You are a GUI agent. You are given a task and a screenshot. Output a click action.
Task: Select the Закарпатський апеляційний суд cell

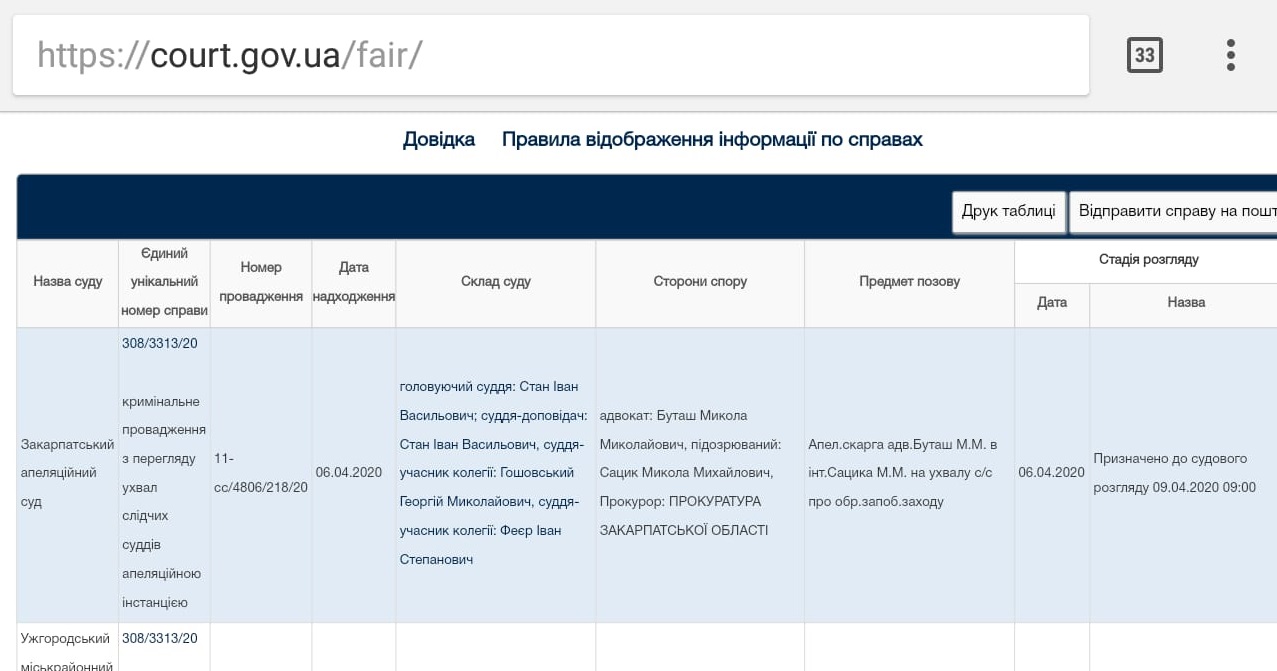pyautogui.click(x=68, y=473)
